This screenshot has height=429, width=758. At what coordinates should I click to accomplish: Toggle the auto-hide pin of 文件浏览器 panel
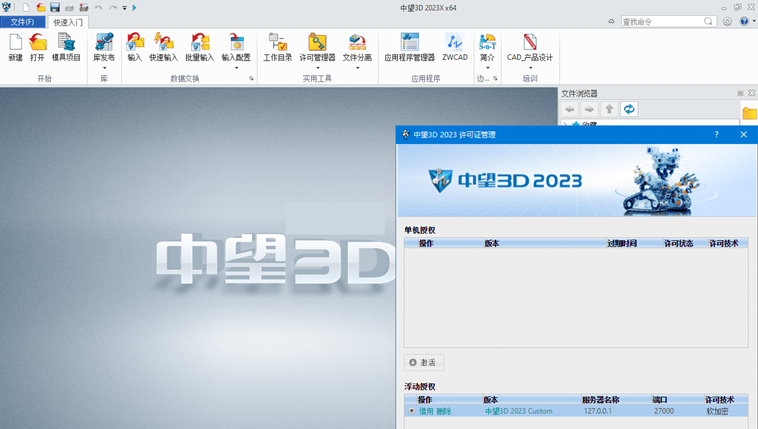coord(740,93)
